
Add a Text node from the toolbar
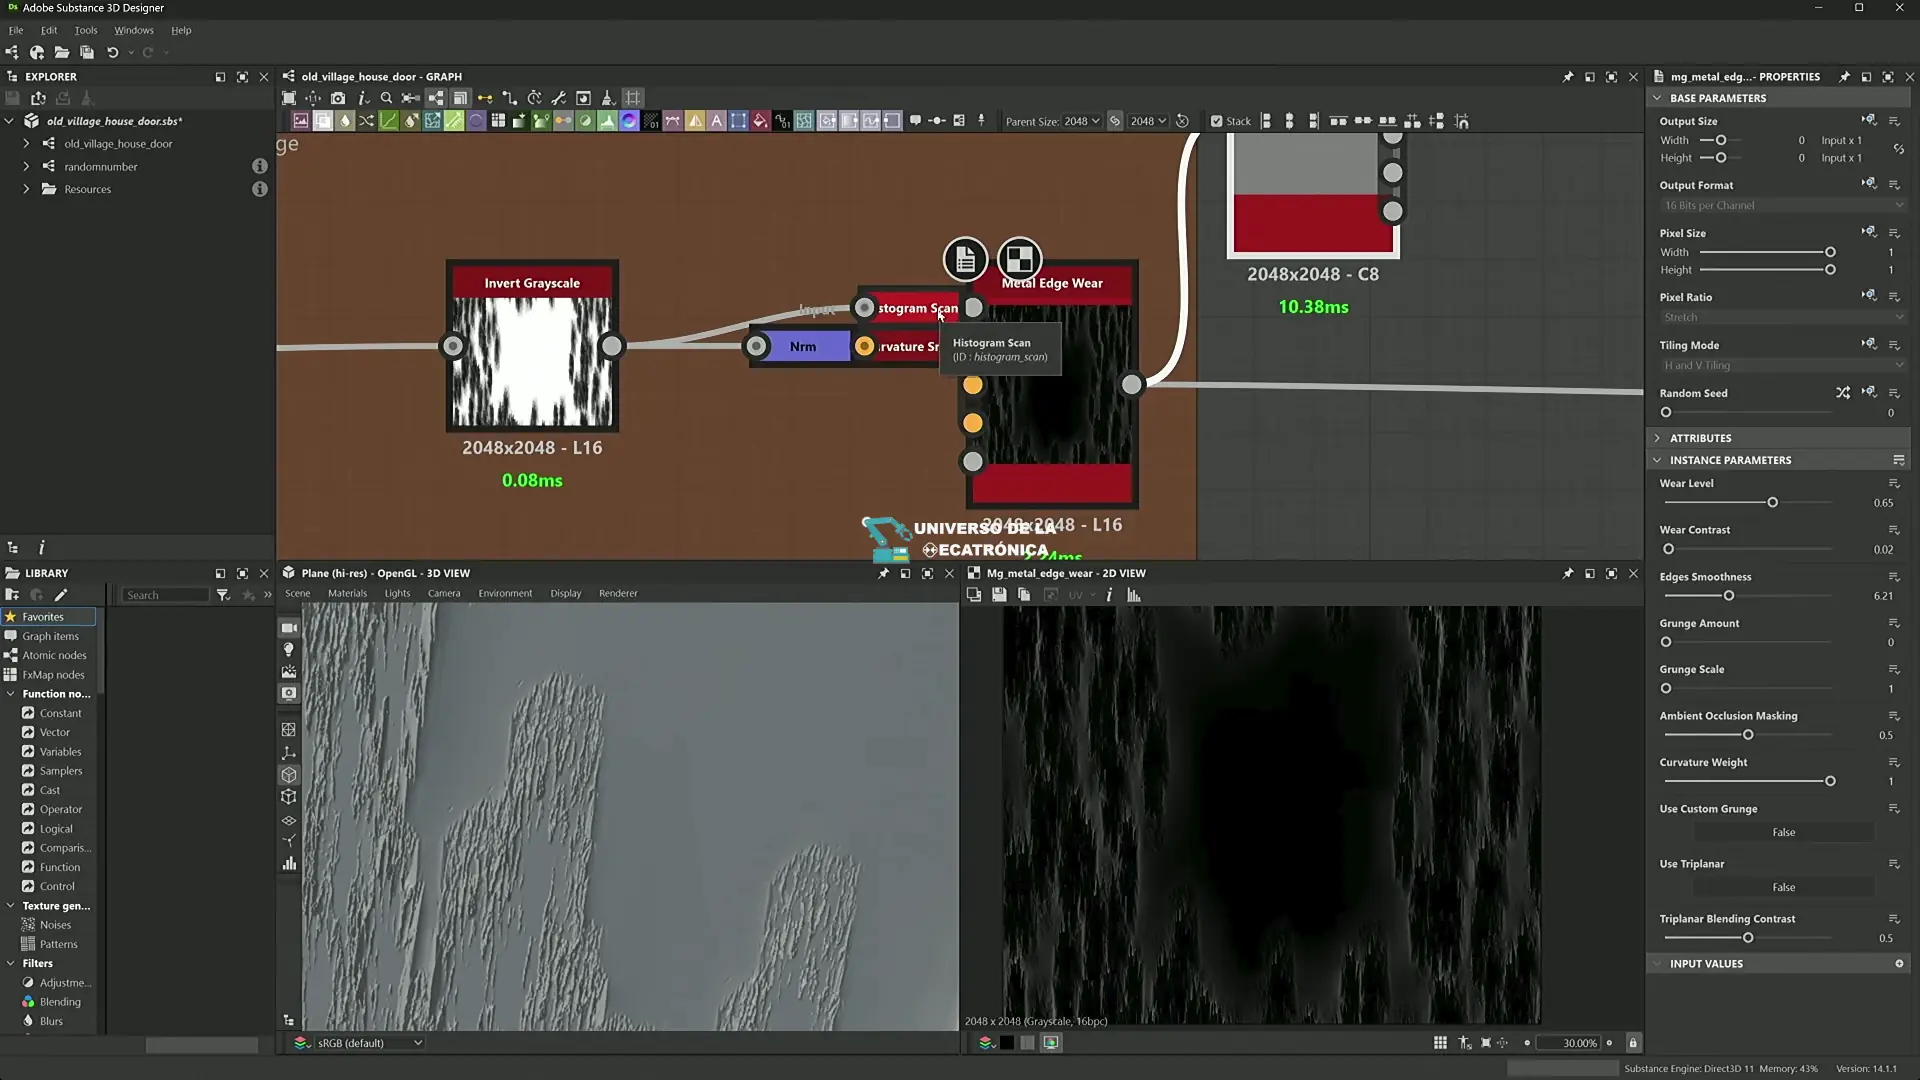(x=716, y=121)
